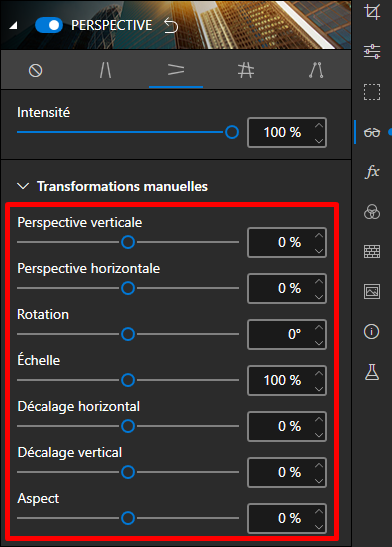
Task: Reset Perspective with the undo arrow
Action: [x=171, y=25]
